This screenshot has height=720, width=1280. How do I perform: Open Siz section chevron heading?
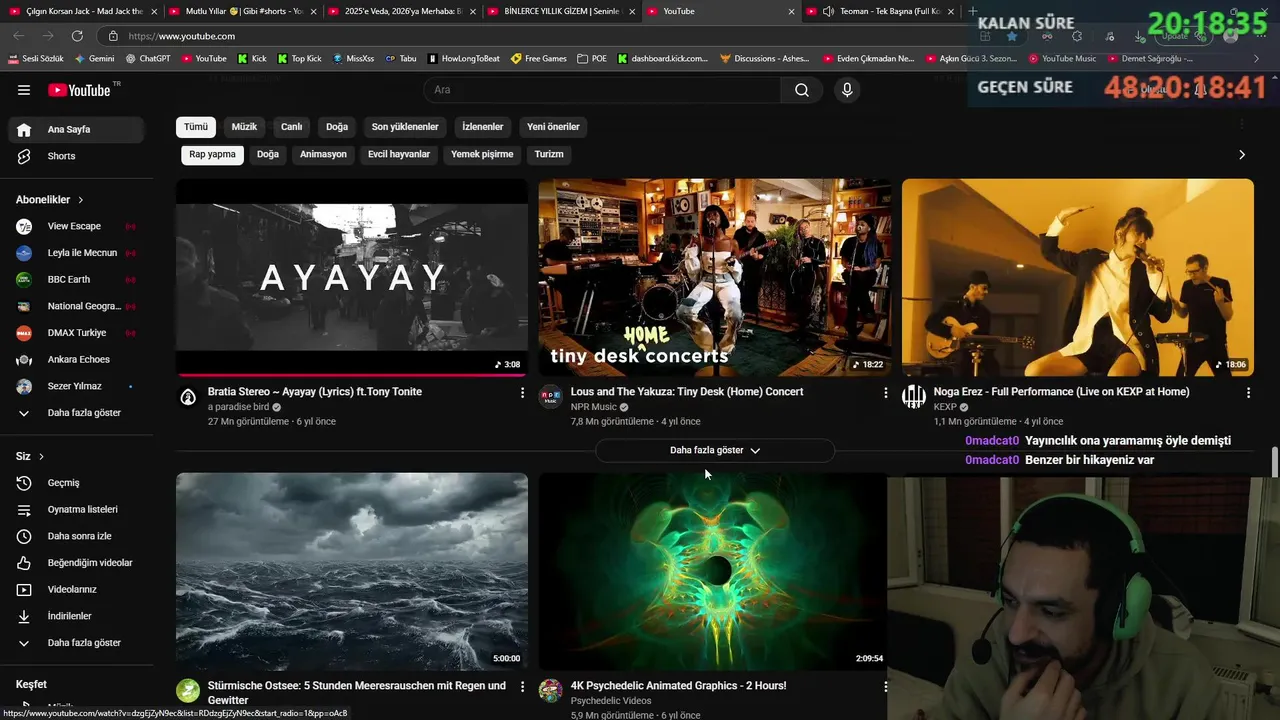[30, 456]
